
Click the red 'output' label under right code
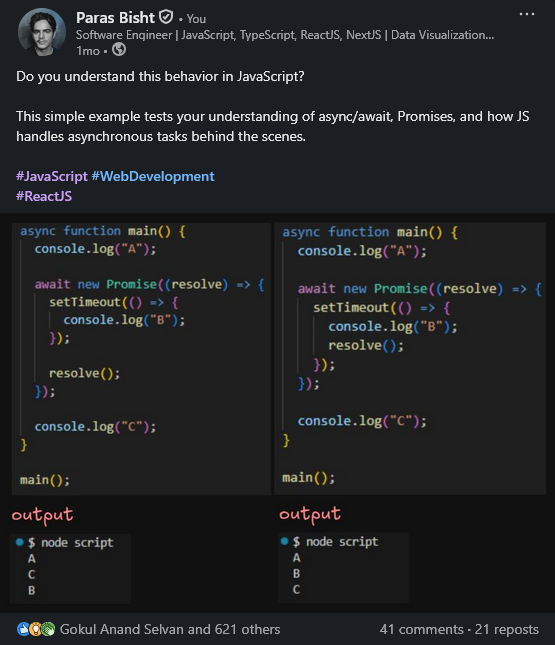click(x=310, y=514)
